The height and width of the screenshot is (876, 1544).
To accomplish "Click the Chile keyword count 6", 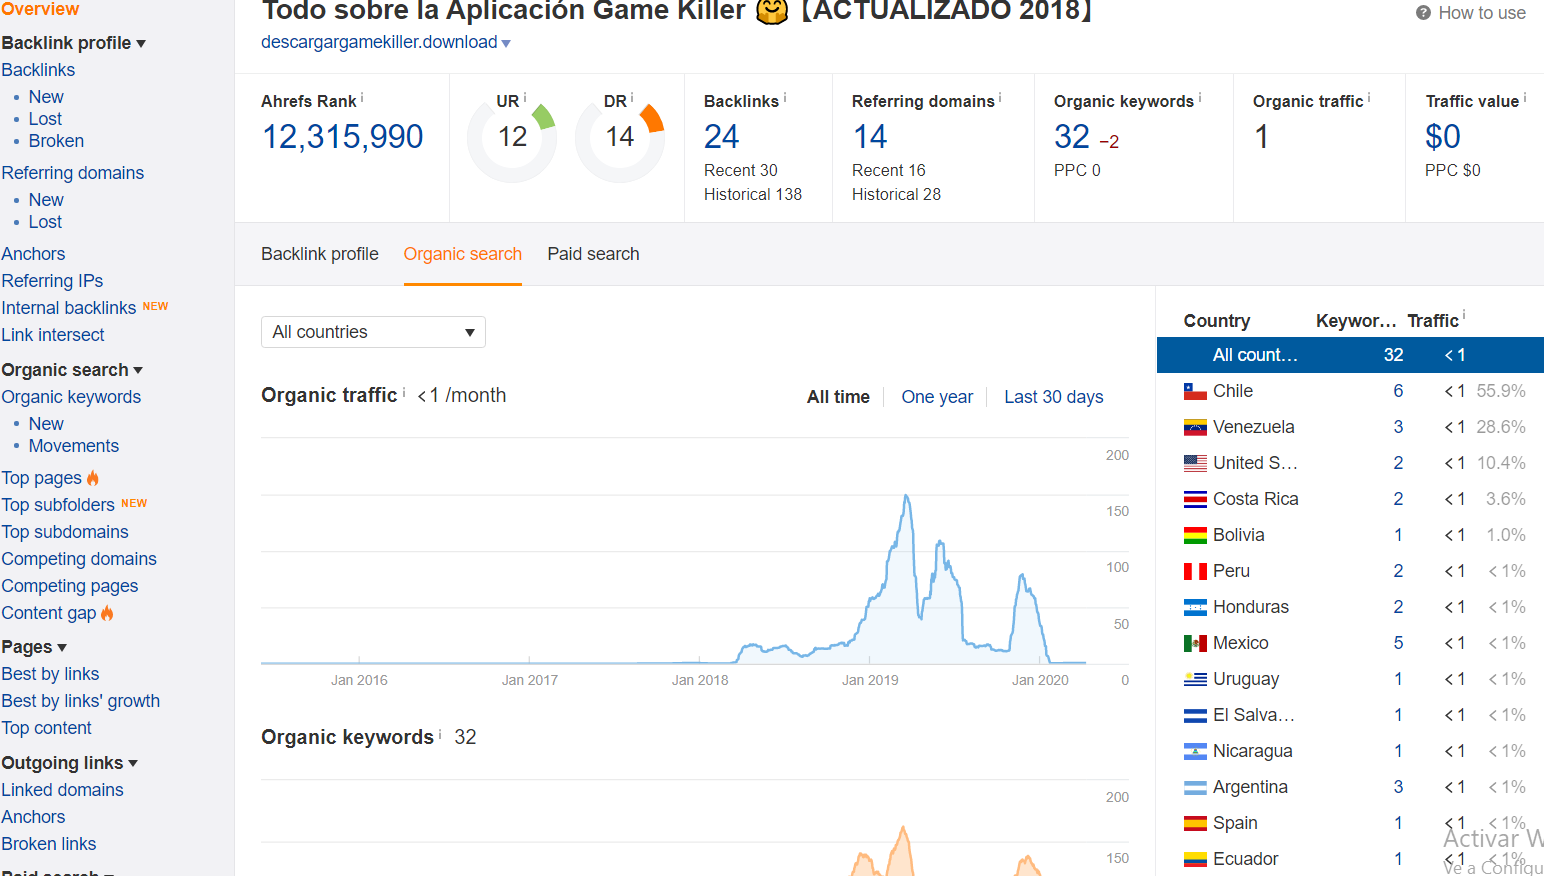I will pos(1398,391).
